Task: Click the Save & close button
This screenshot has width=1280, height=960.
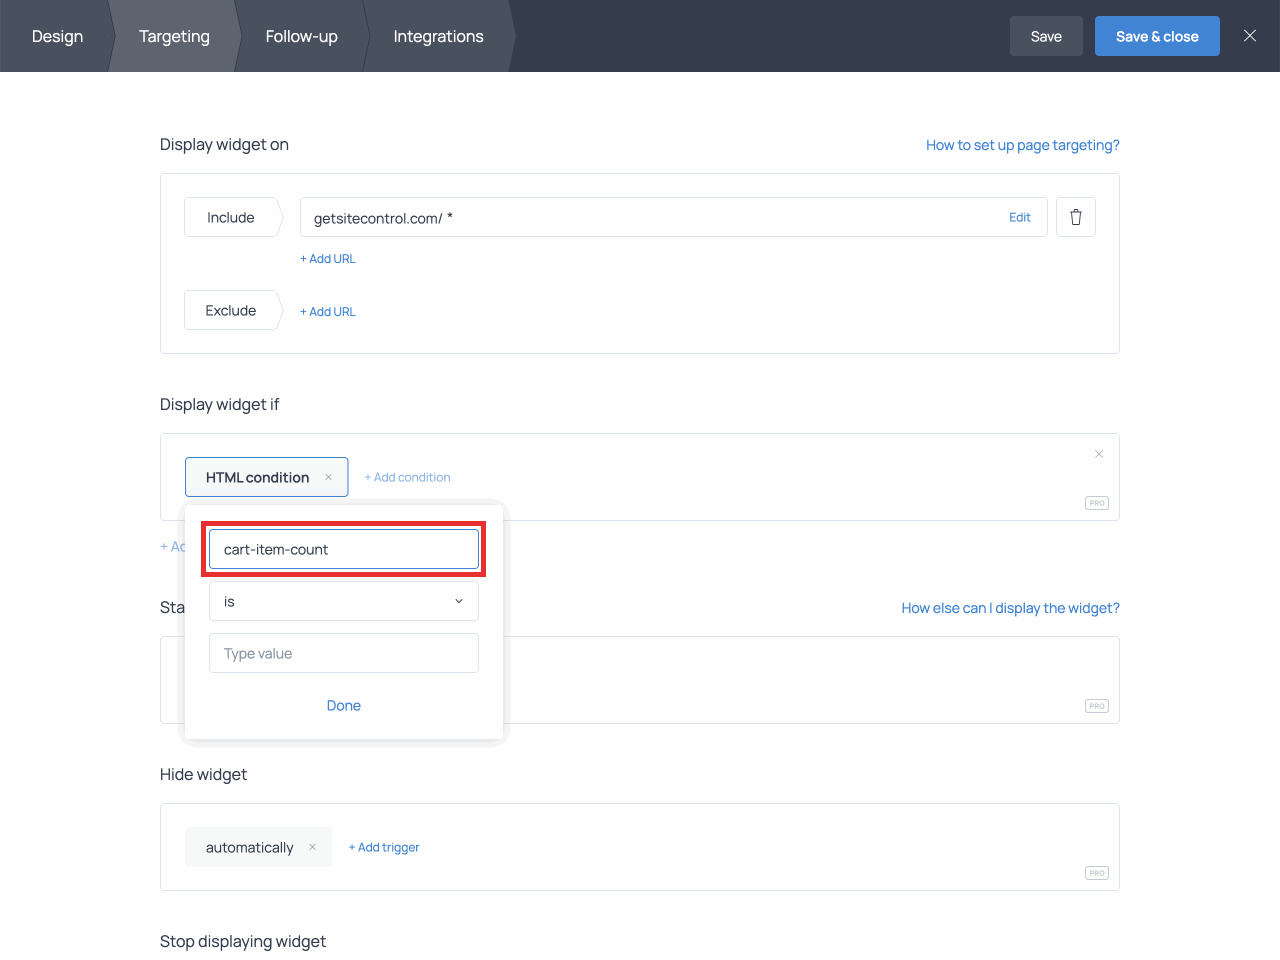Action: (x=1157, y=35)
